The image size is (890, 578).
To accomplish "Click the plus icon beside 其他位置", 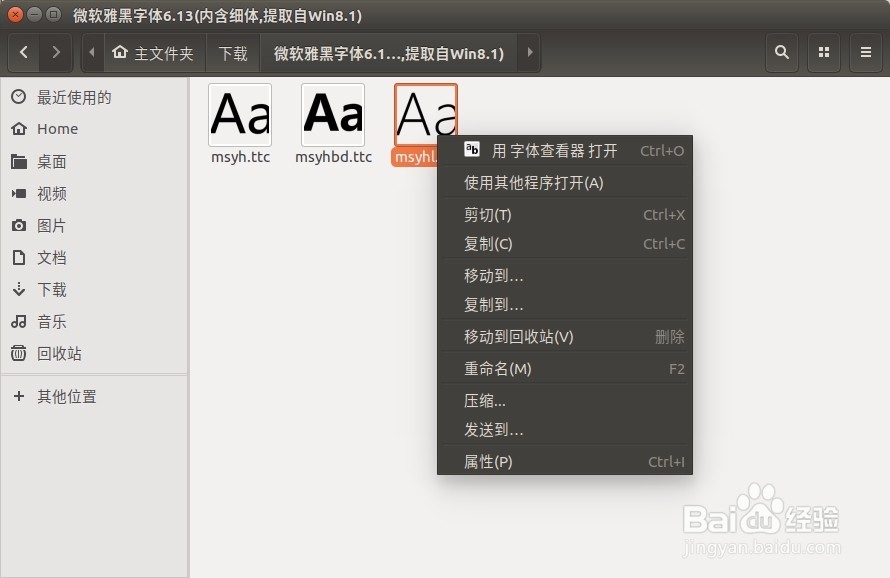I will [x=19, y=396].
